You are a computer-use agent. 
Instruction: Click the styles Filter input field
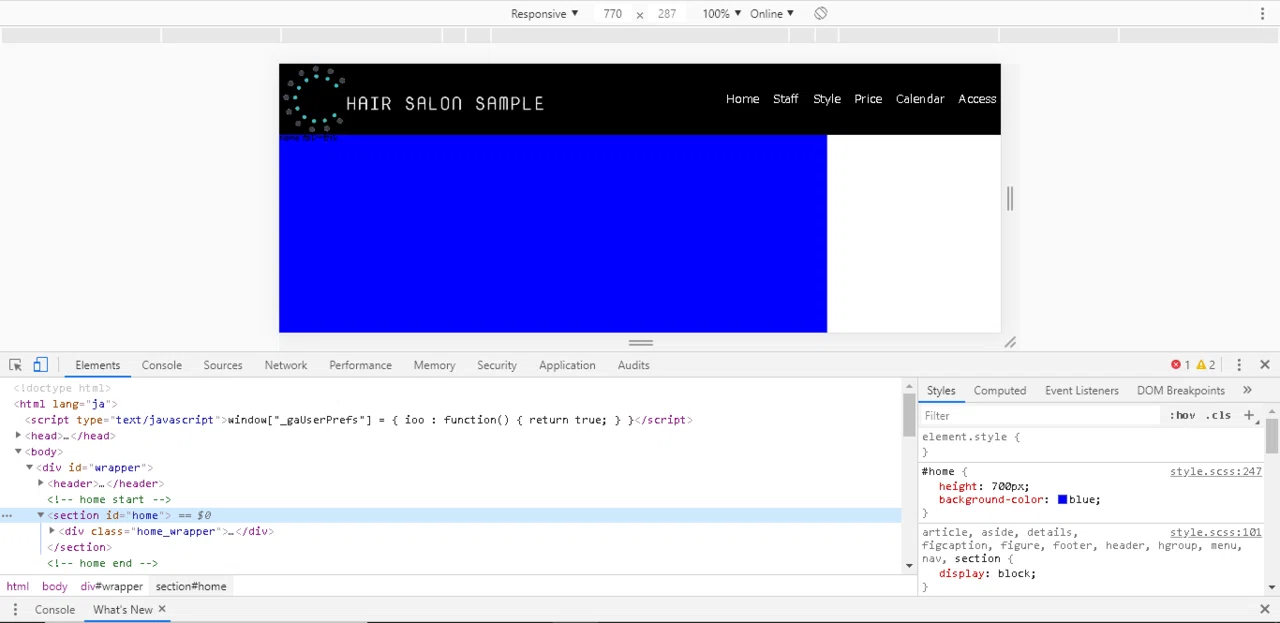pyautogui.click(x=1040, y=415)
